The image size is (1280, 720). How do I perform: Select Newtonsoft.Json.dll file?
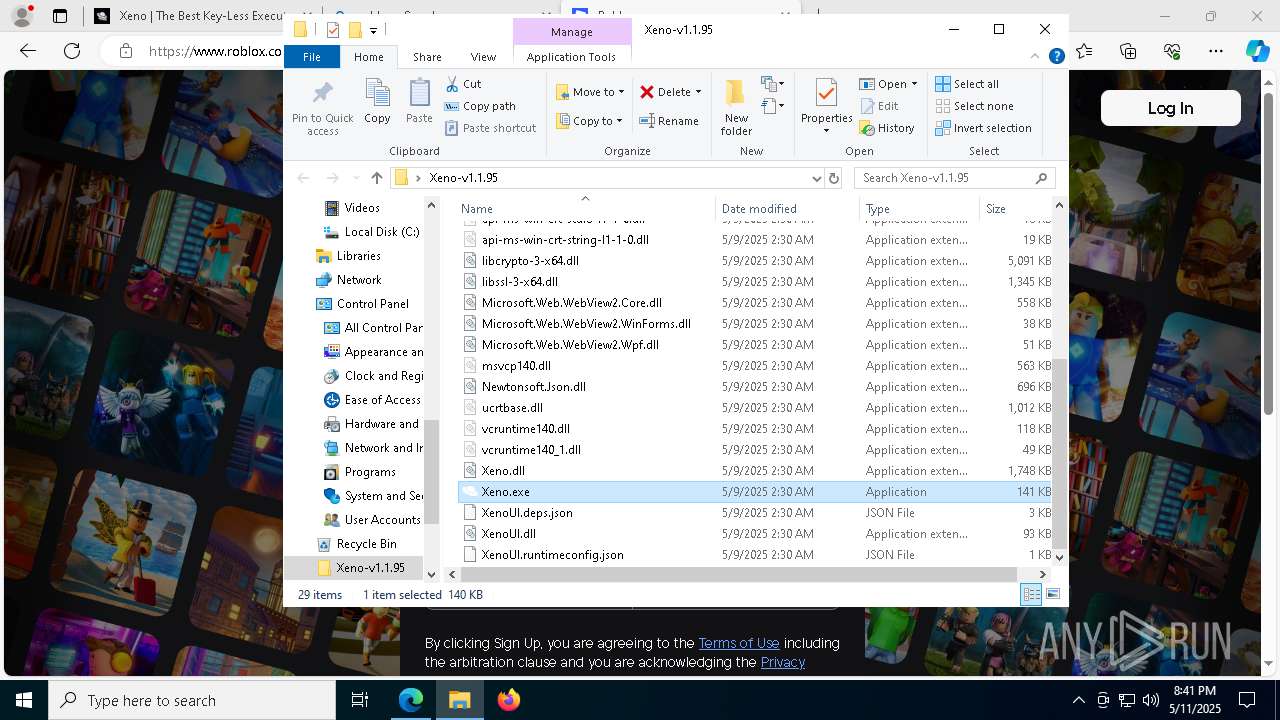pyautogui.click(x=755, y=387)
